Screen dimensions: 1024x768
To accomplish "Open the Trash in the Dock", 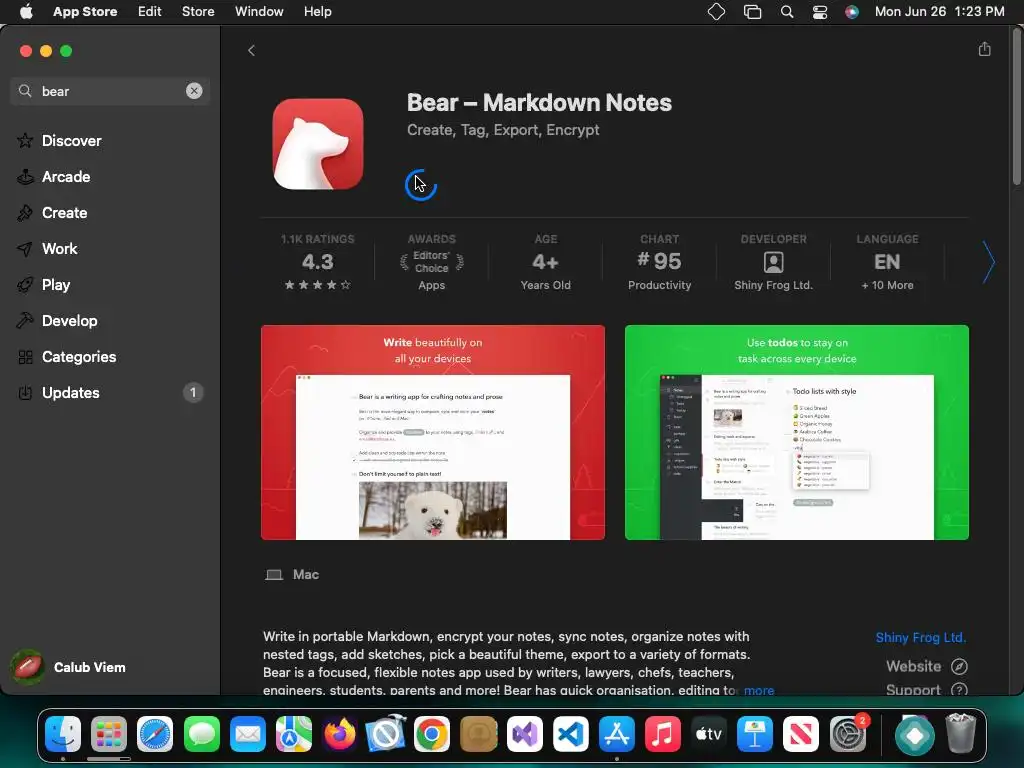I will pyautogui.click(x=961, y=735).
